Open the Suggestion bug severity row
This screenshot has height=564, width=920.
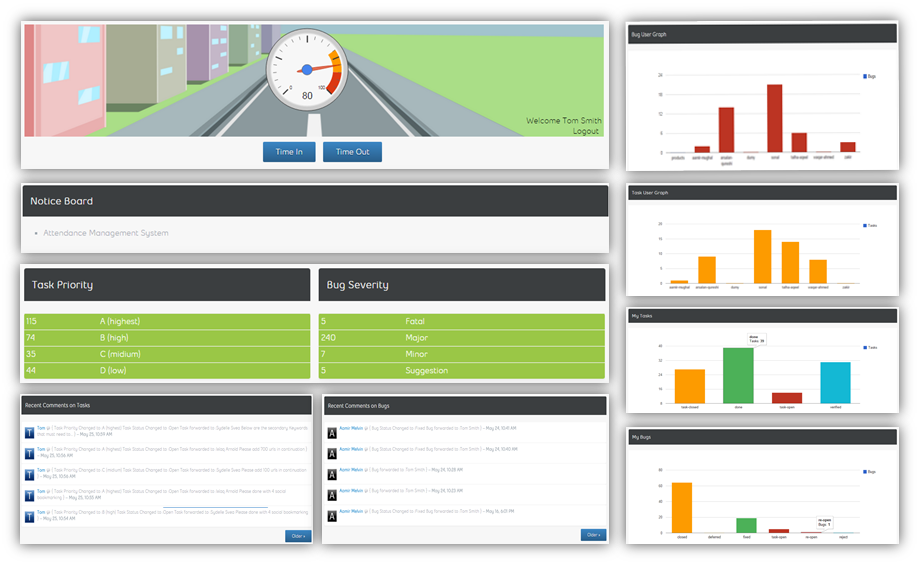tap(462, 370)
